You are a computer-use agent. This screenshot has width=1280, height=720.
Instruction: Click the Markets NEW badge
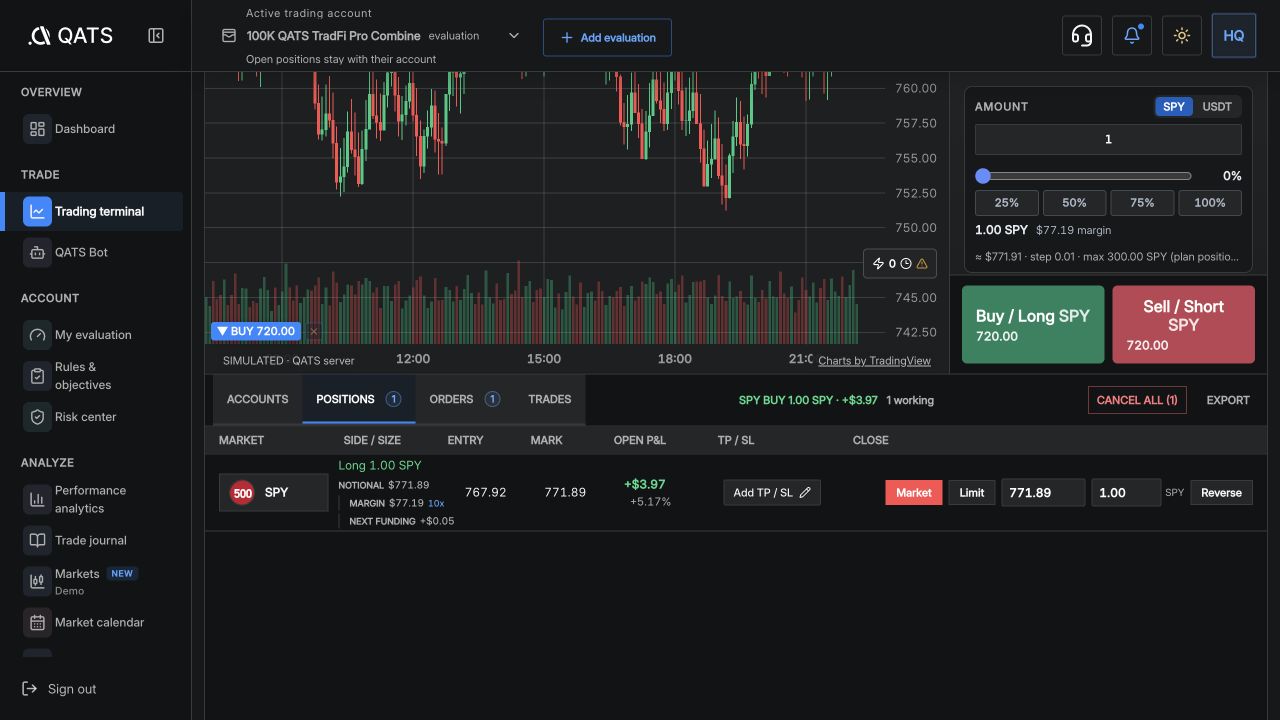tap(122, 574)
